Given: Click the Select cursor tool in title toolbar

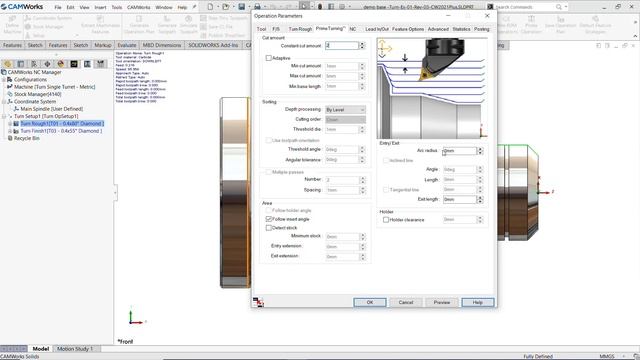Looking at the screenshot, I should pos(304,7).
